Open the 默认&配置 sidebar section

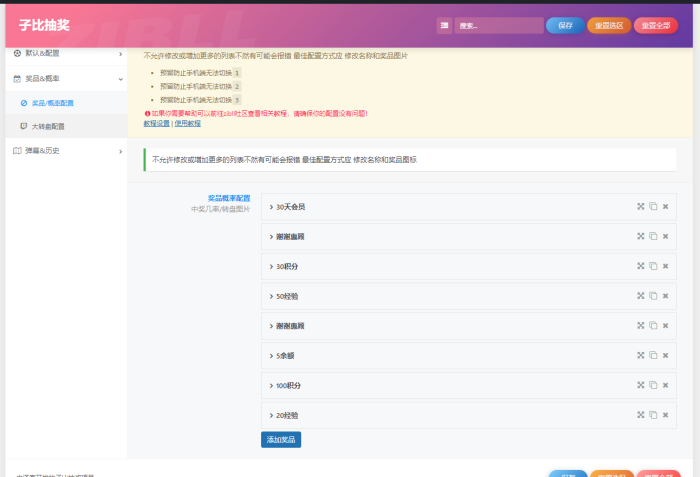coord(67,54)
